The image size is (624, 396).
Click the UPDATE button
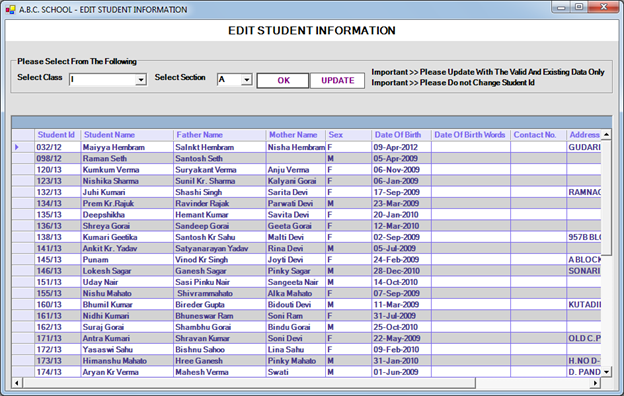coord(337,80)
